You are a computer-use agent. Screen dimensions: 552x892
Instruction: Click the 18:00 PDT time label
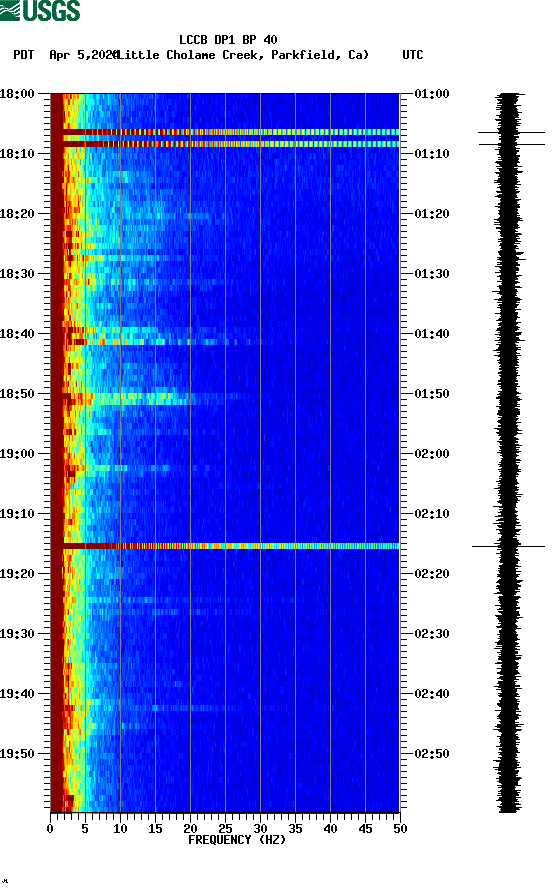pos(17,93)
